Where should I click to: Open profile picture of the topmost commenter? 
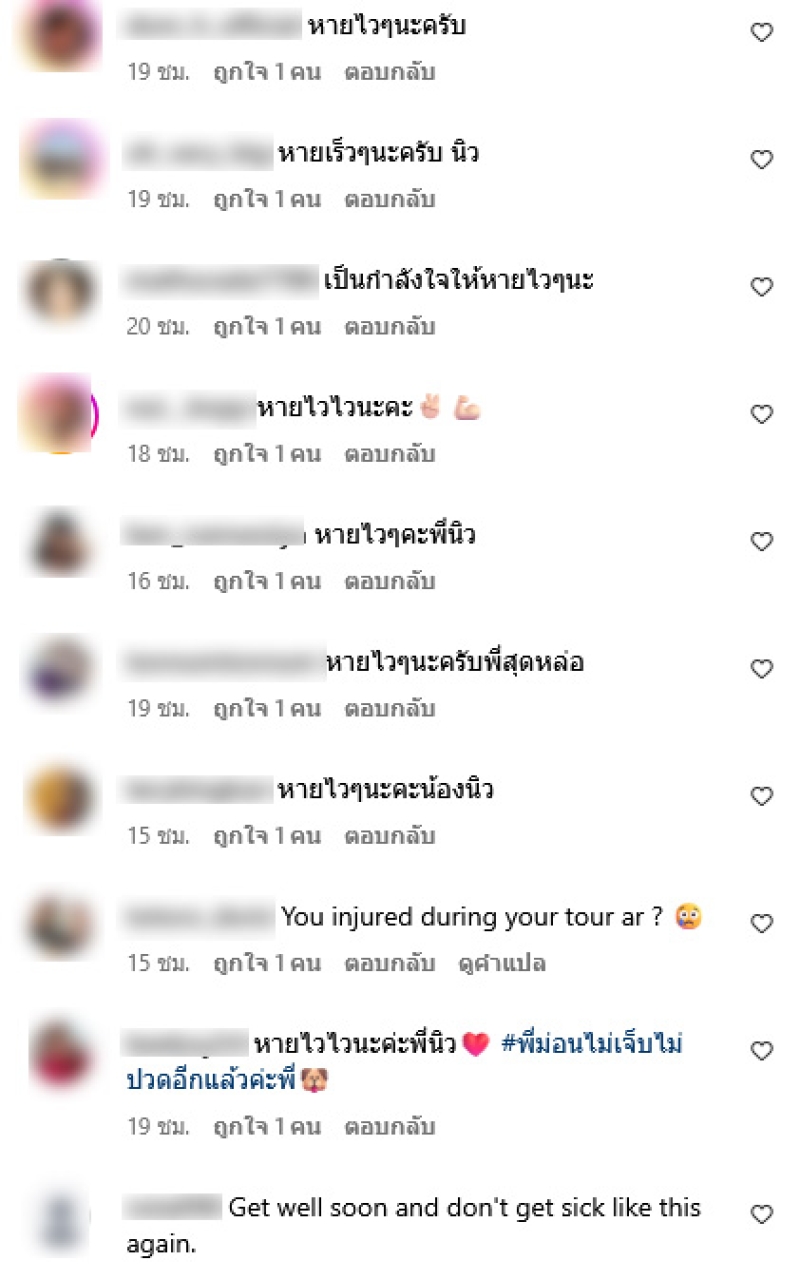tap(61, 33)
